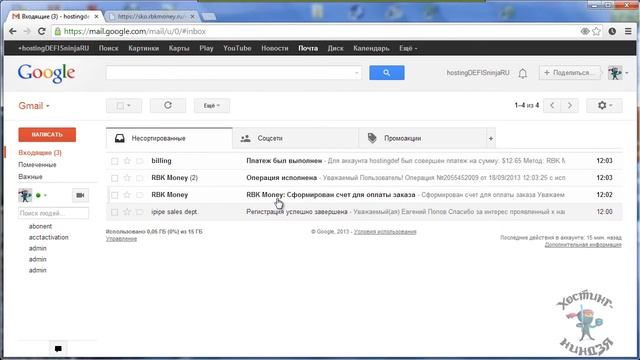This screenshot has width=640, height=360.
Task: Open Условия использования link
Action: tap(385, 232)
